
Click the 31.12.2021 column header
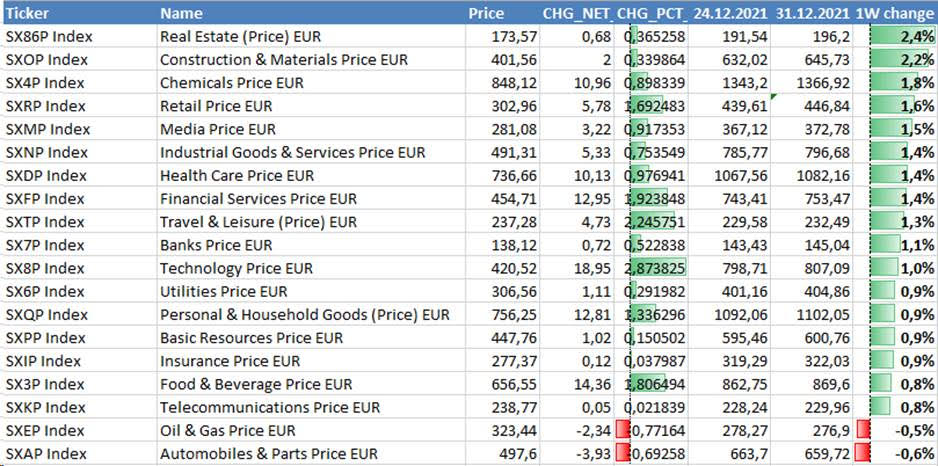[812, 13]
